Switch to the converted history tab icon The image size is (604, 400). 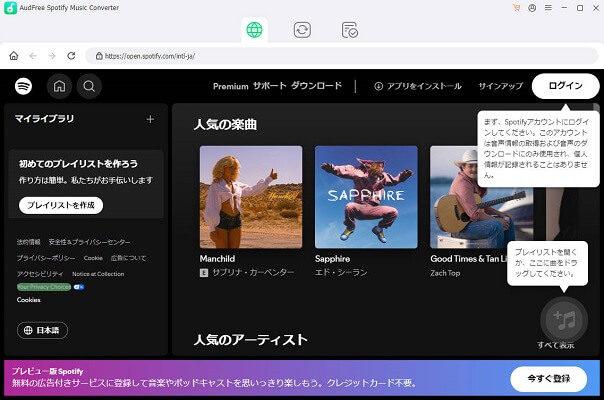pos(350,30)
